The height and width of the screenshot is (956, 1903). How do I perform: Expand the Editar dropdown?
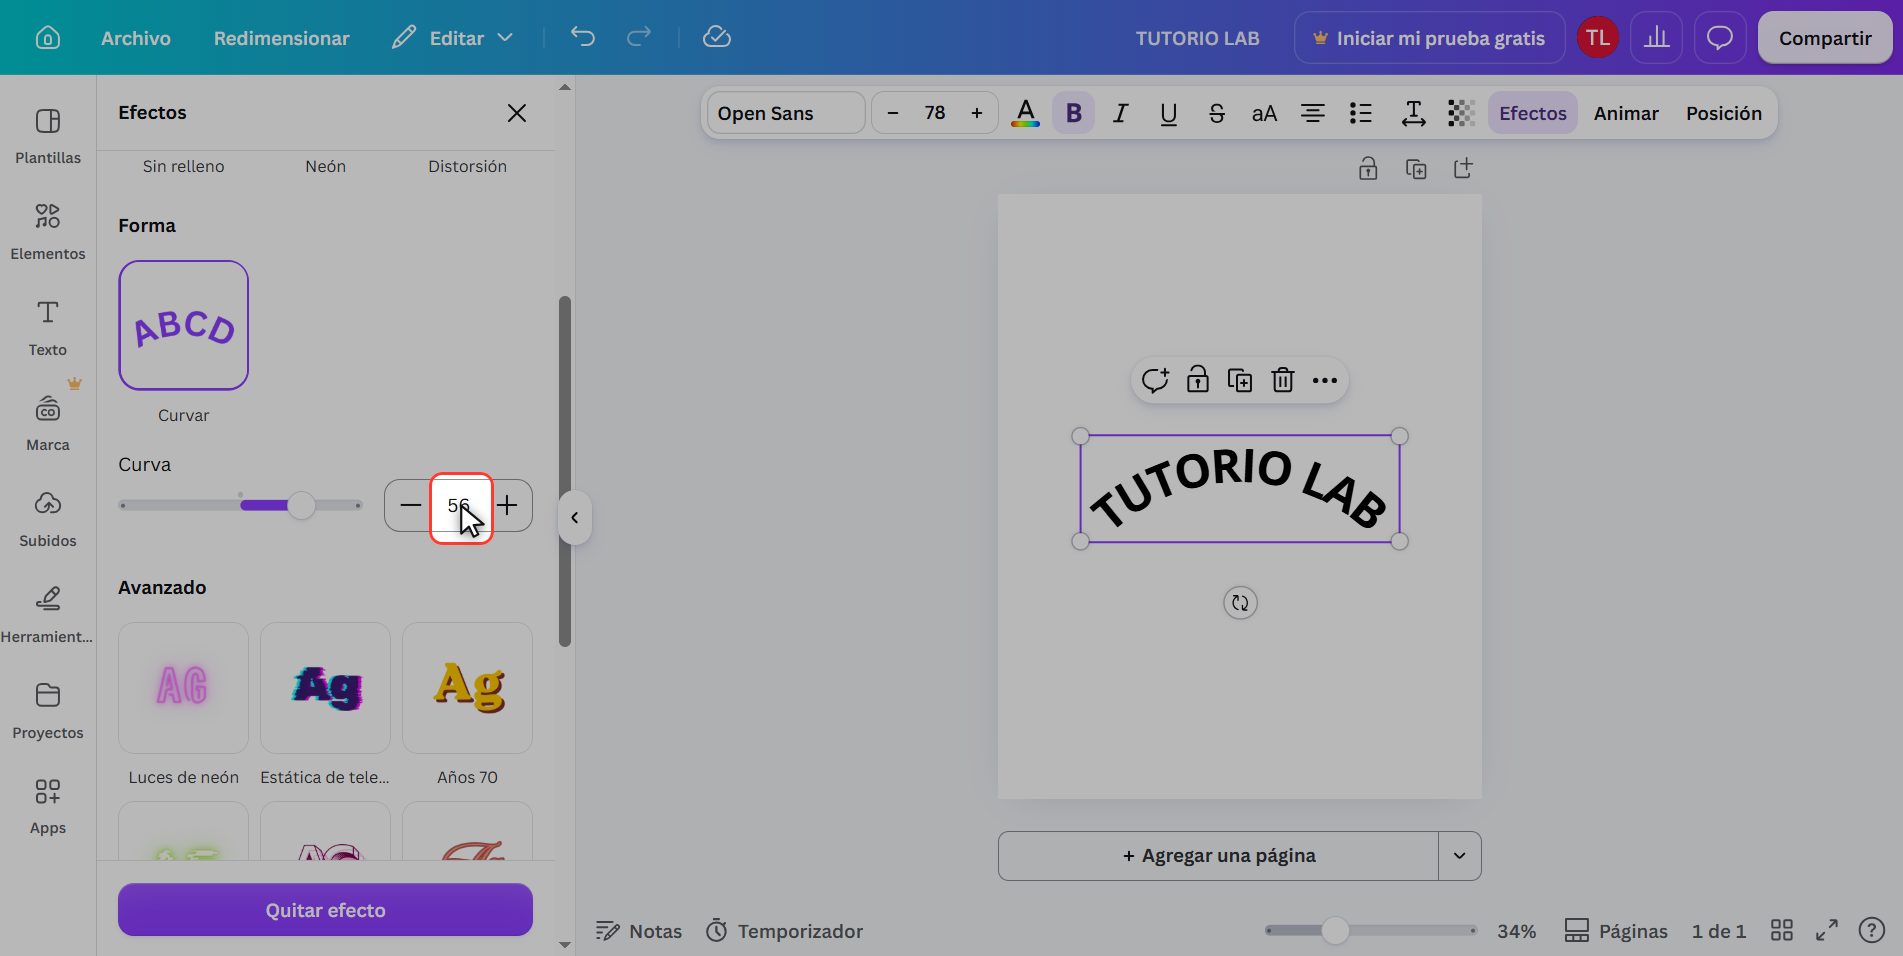coord(453,38)
